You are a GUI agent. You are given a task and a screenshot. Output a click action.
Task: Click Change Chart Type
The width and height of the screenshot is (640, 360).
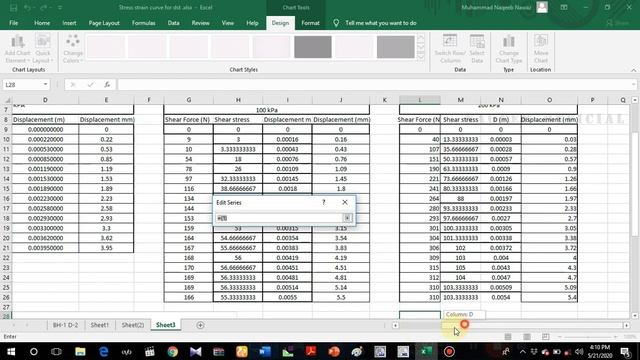(509, 49)
